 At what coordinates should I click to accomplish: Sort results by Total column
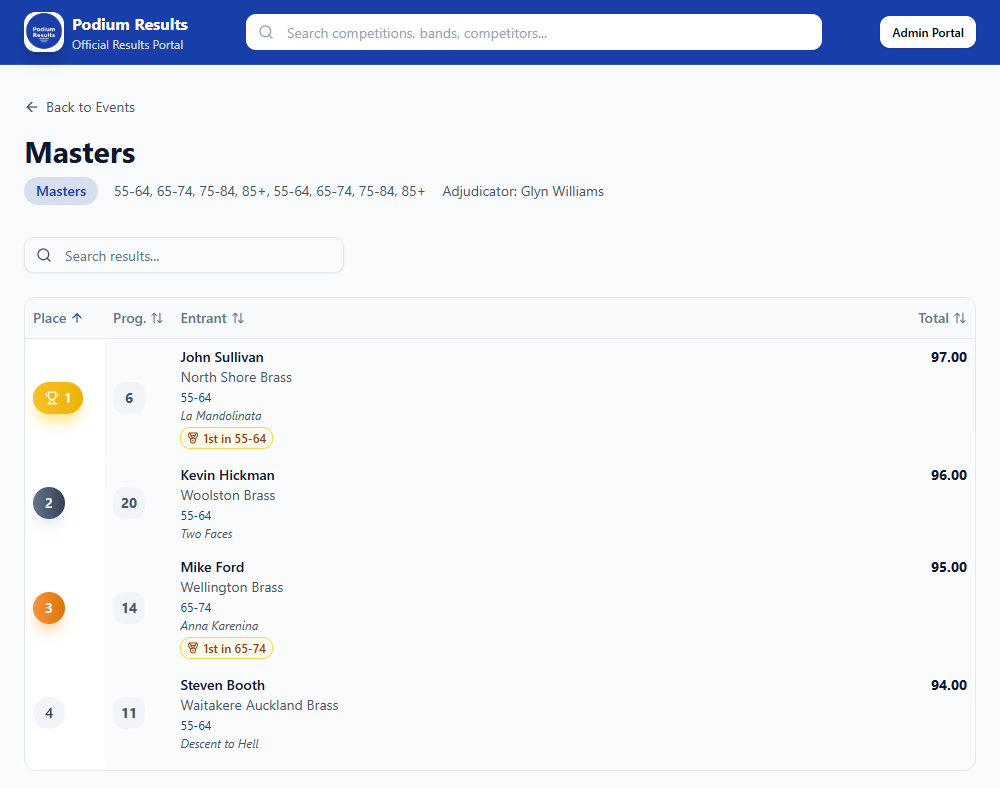(x=942, y=318)
